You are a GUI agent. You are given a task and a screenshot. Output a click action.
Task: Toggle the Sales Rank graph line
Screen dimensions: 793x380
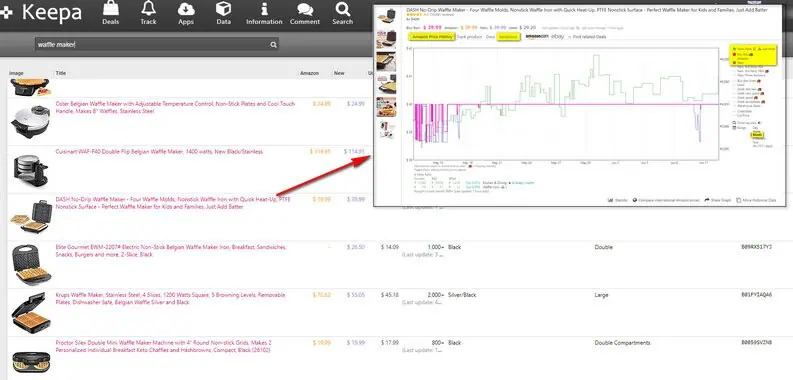(743, 49)
